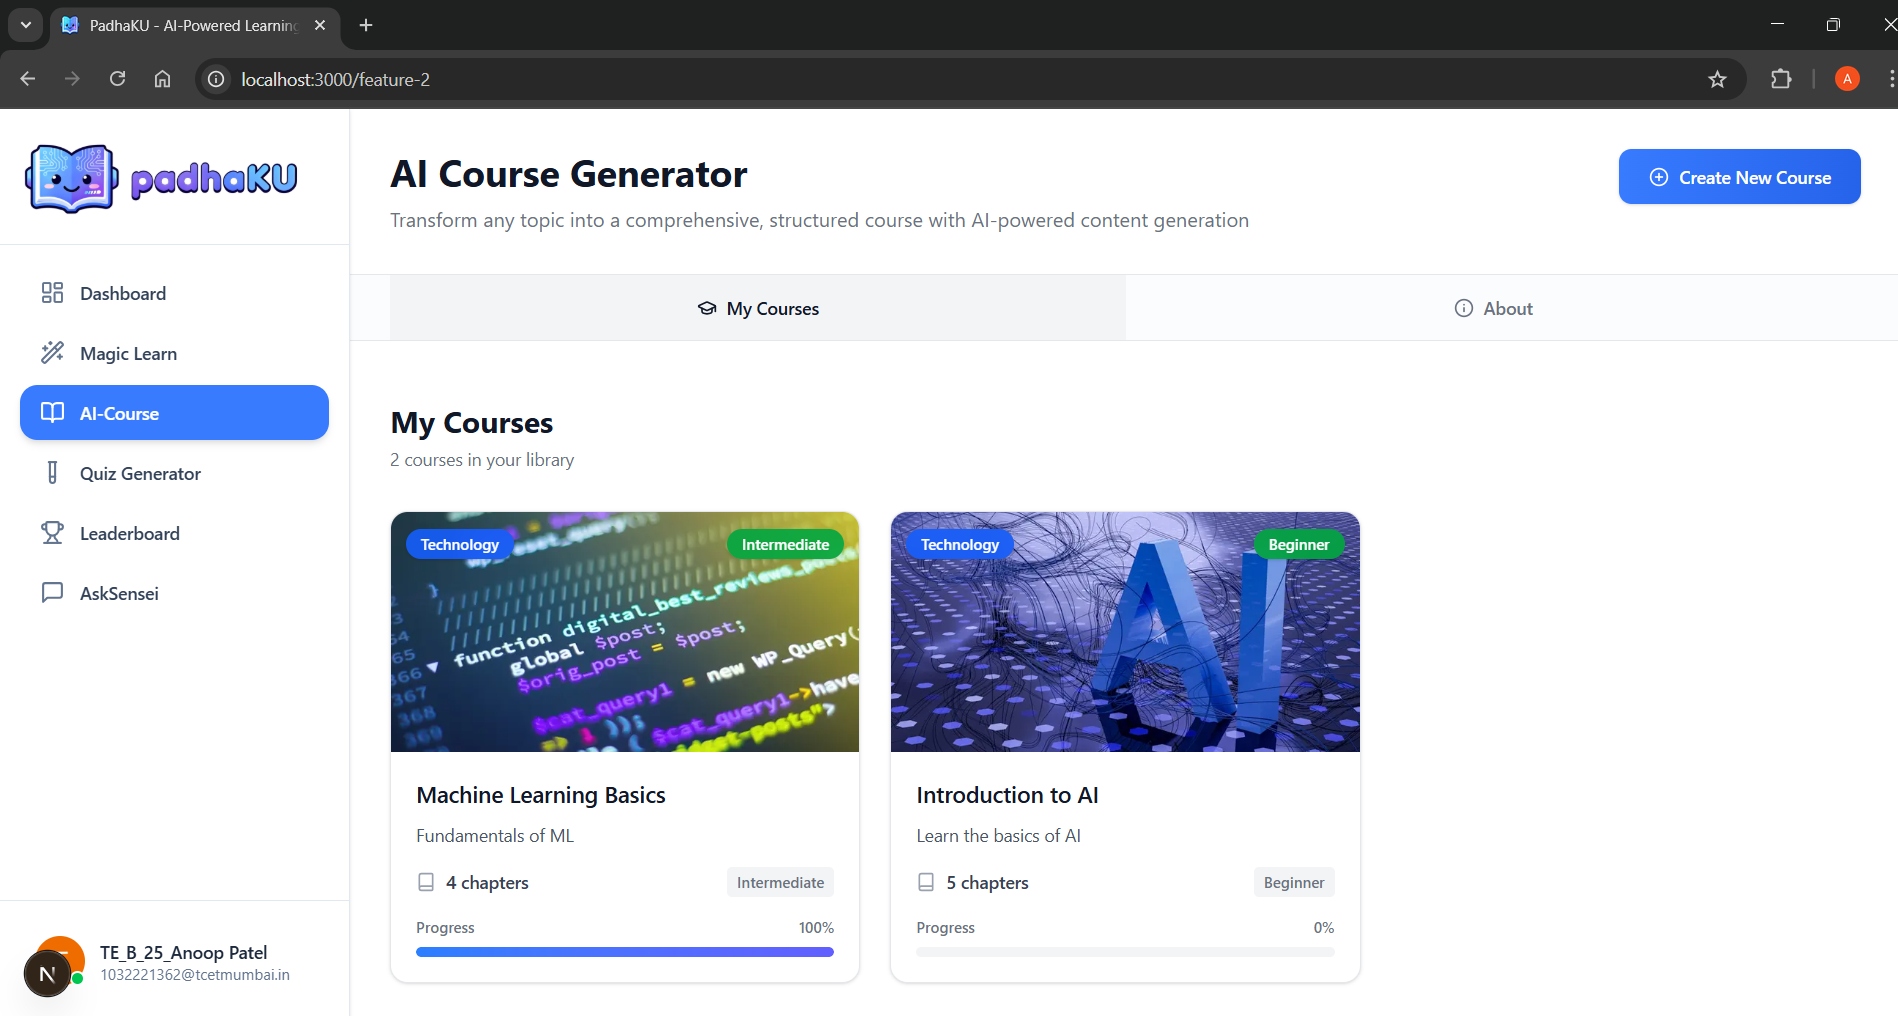The height and width of the screenshot is (1016, 1898).
Task: Click the AI-Course open book icon
Action: (52, 413)
